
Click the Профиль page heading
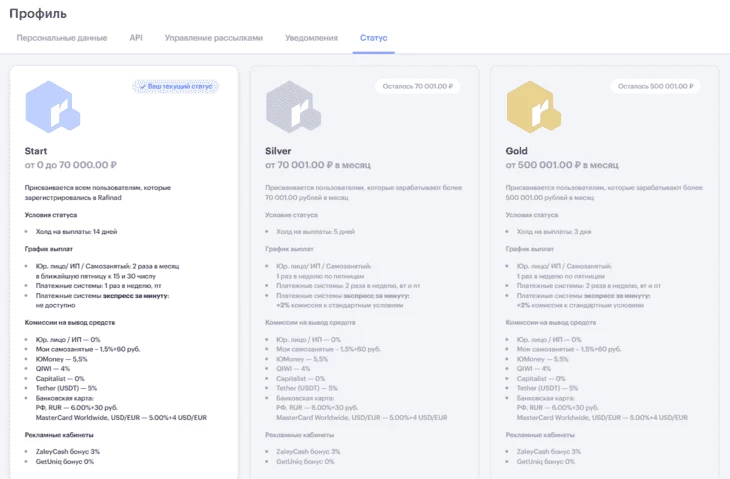click(x=38, y=13)
